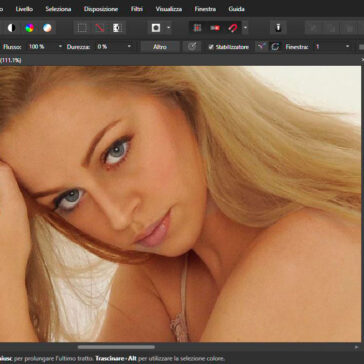Click the Select All dashed rectangle icon
This screenshot has height=364, width=364.
pos(82,28)
